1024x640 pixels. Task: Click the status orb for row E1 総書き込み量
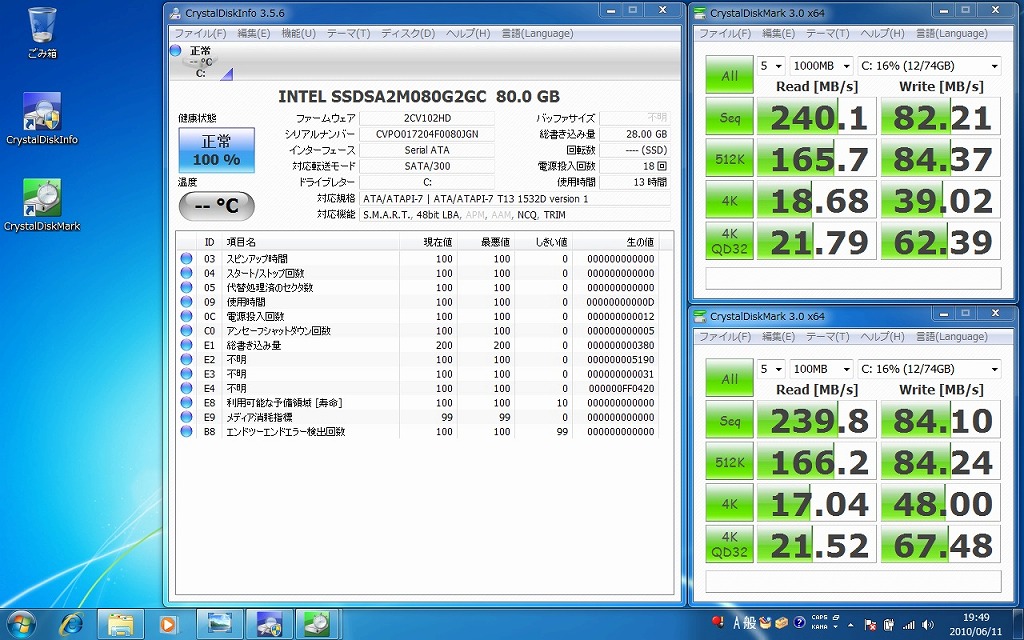[186, 345]
